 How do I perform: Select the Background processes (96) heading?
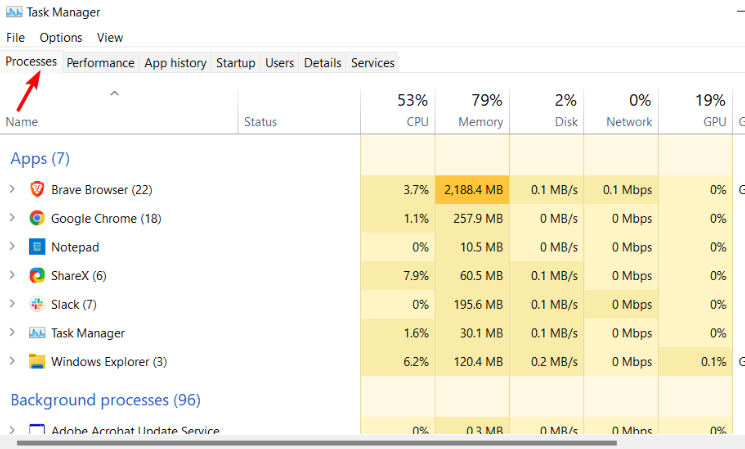click(x=105, y=400)
